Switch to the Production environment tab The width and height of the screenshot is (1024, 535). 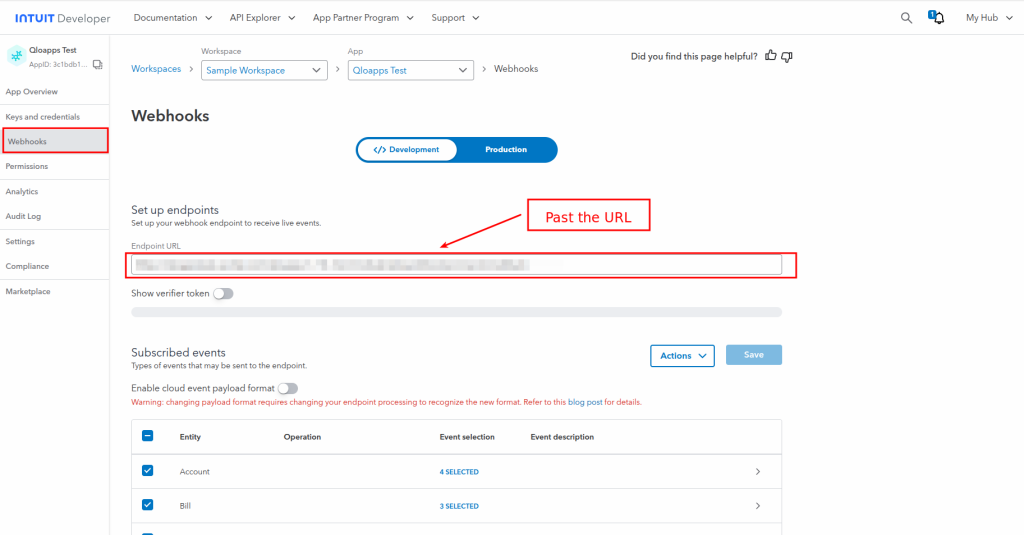click(506, 150)
